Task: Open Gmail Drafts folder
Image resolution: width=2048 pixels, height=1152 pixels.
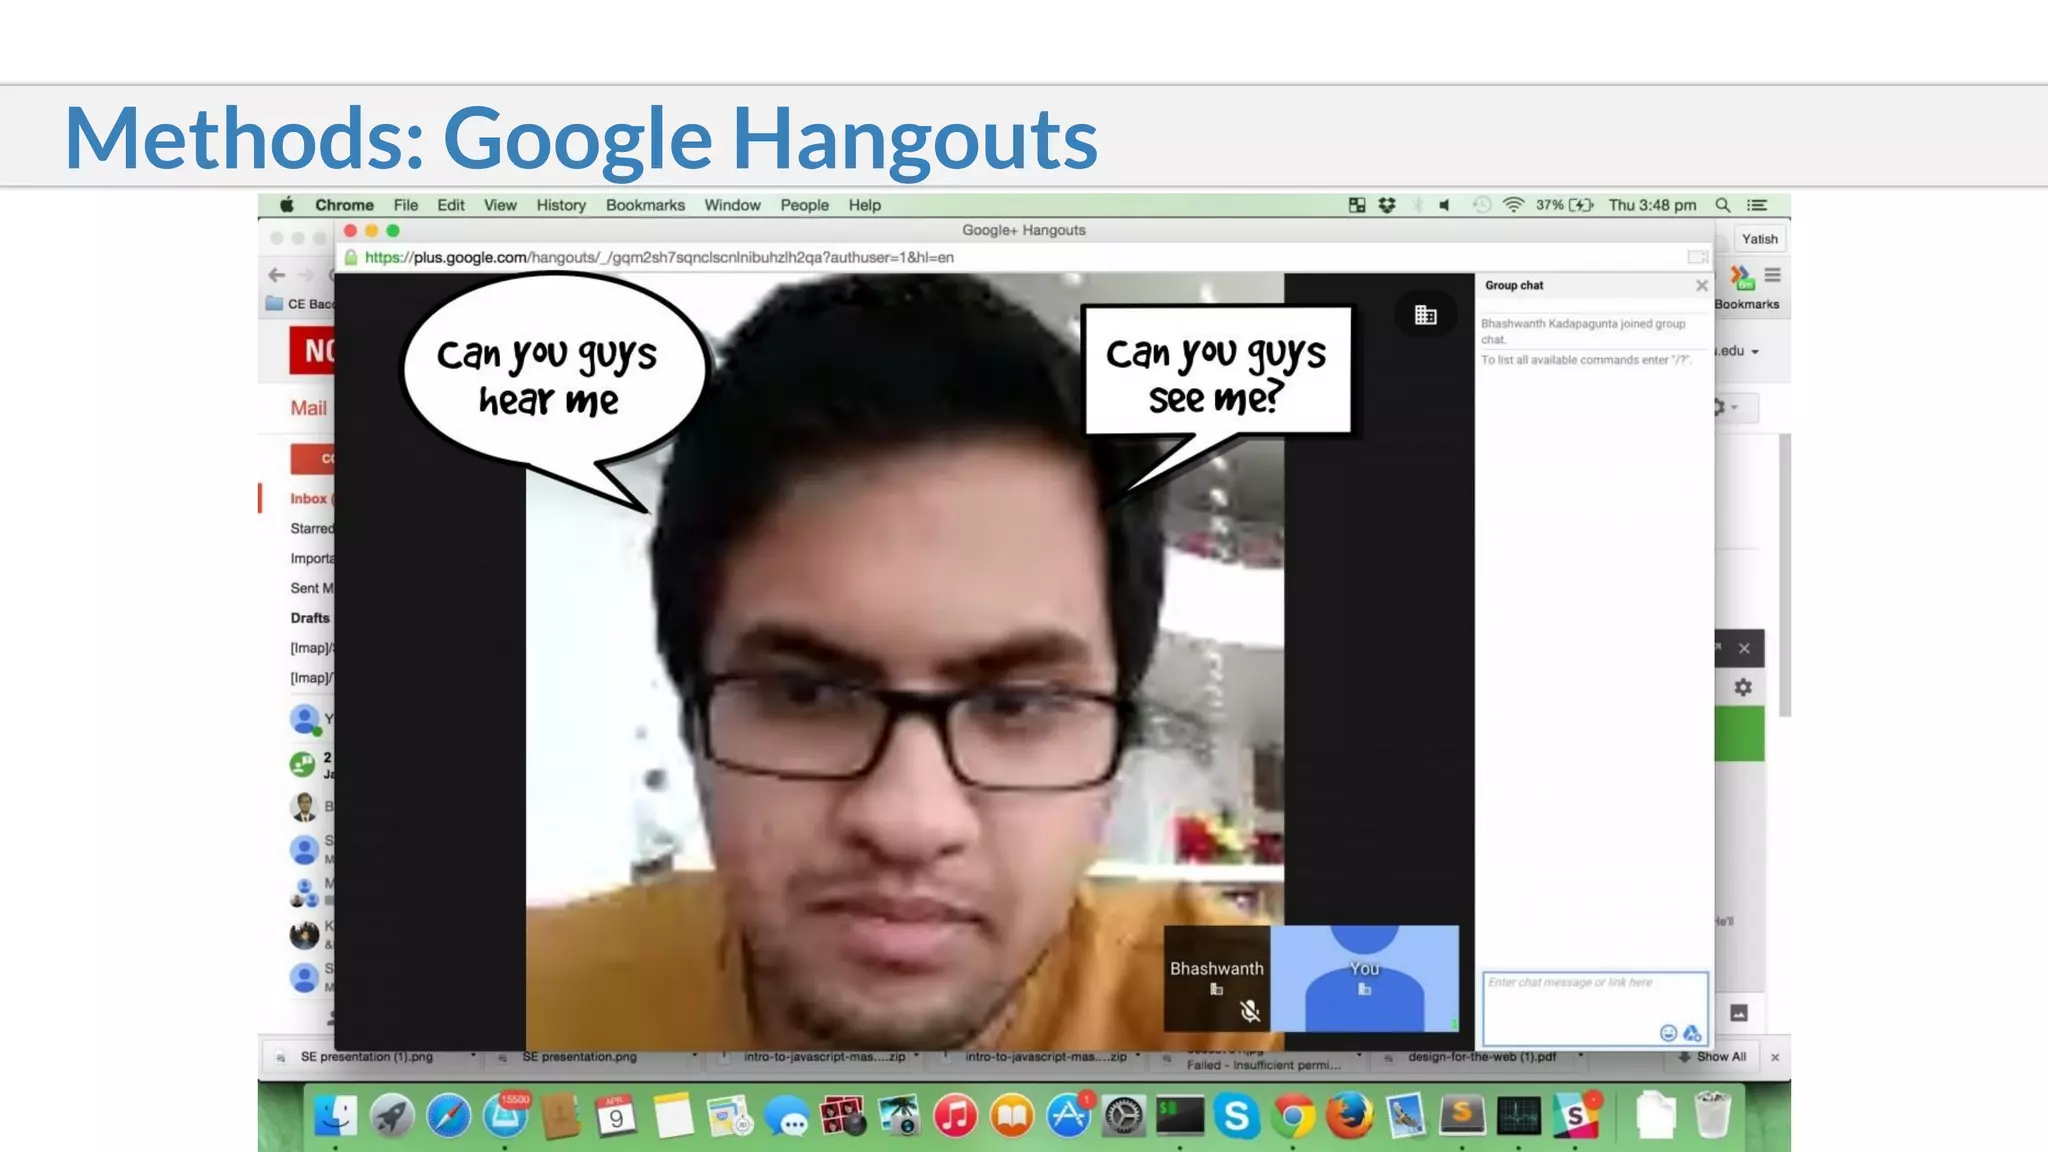Action: pos(310,618)
